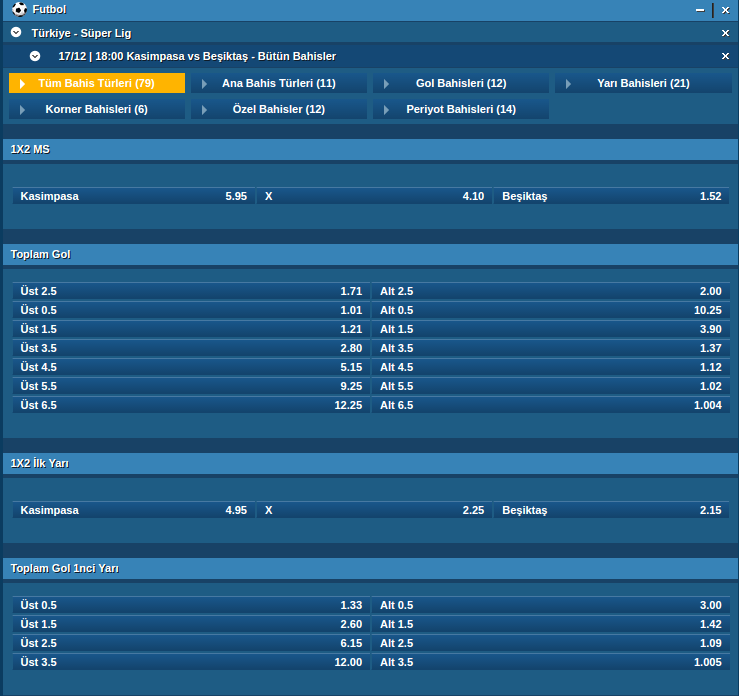The width and height of the screenshot is (739, 696).
Task: Close the Türkiye - Süper Lig row
Action: pos(725,33)
